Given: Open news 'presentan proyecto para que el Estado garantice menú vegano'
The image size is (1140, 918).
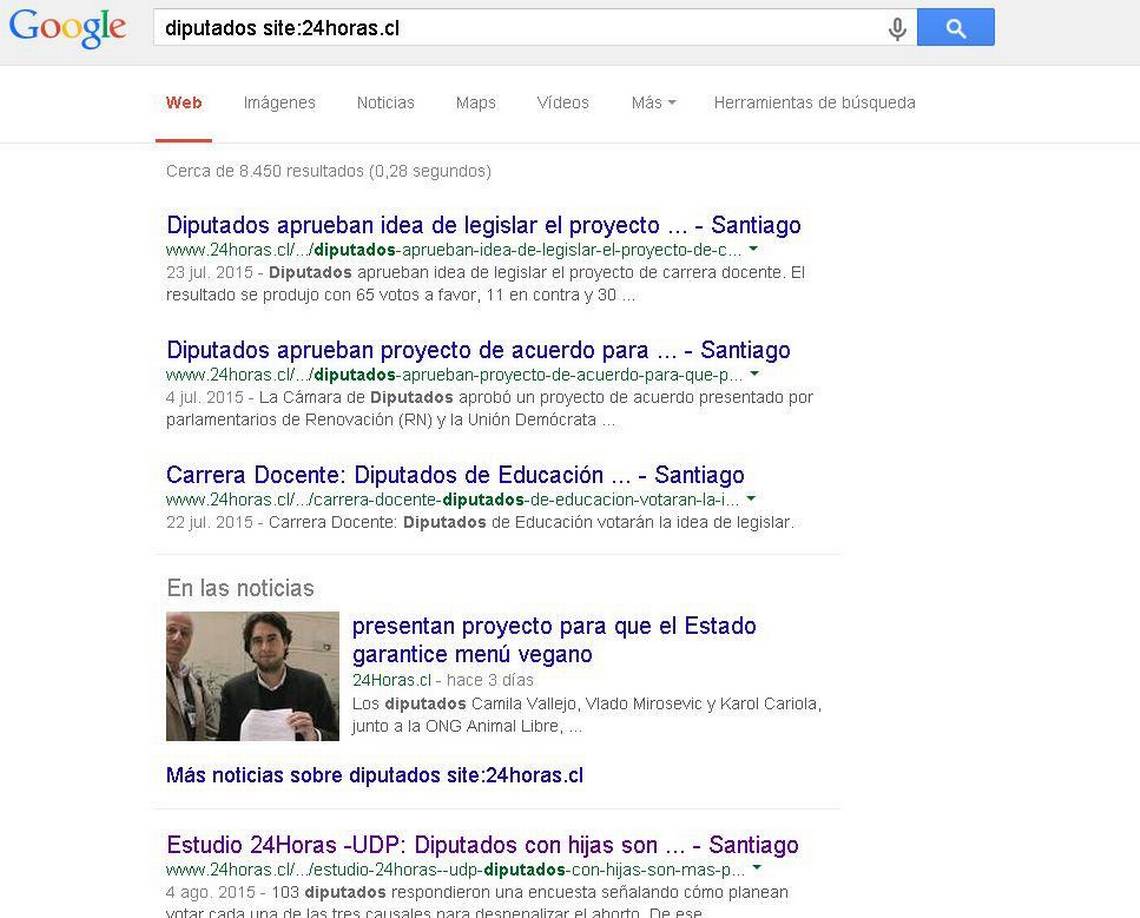Looking at the screenshot, I should pos(554,640).
